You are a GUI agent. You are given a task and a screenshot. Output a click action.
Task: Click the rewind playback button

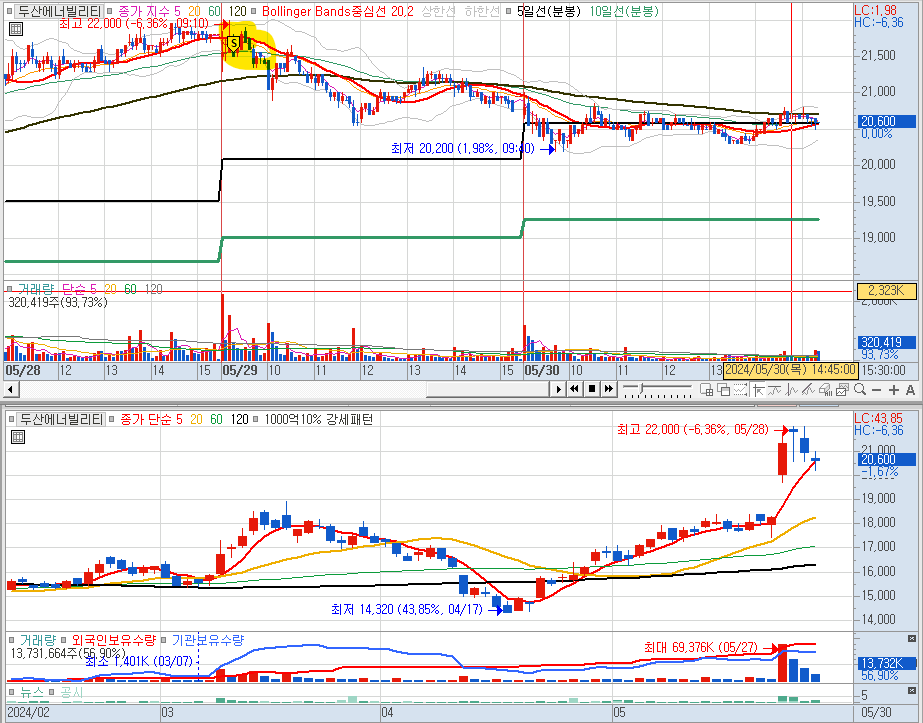coord(574,389)
